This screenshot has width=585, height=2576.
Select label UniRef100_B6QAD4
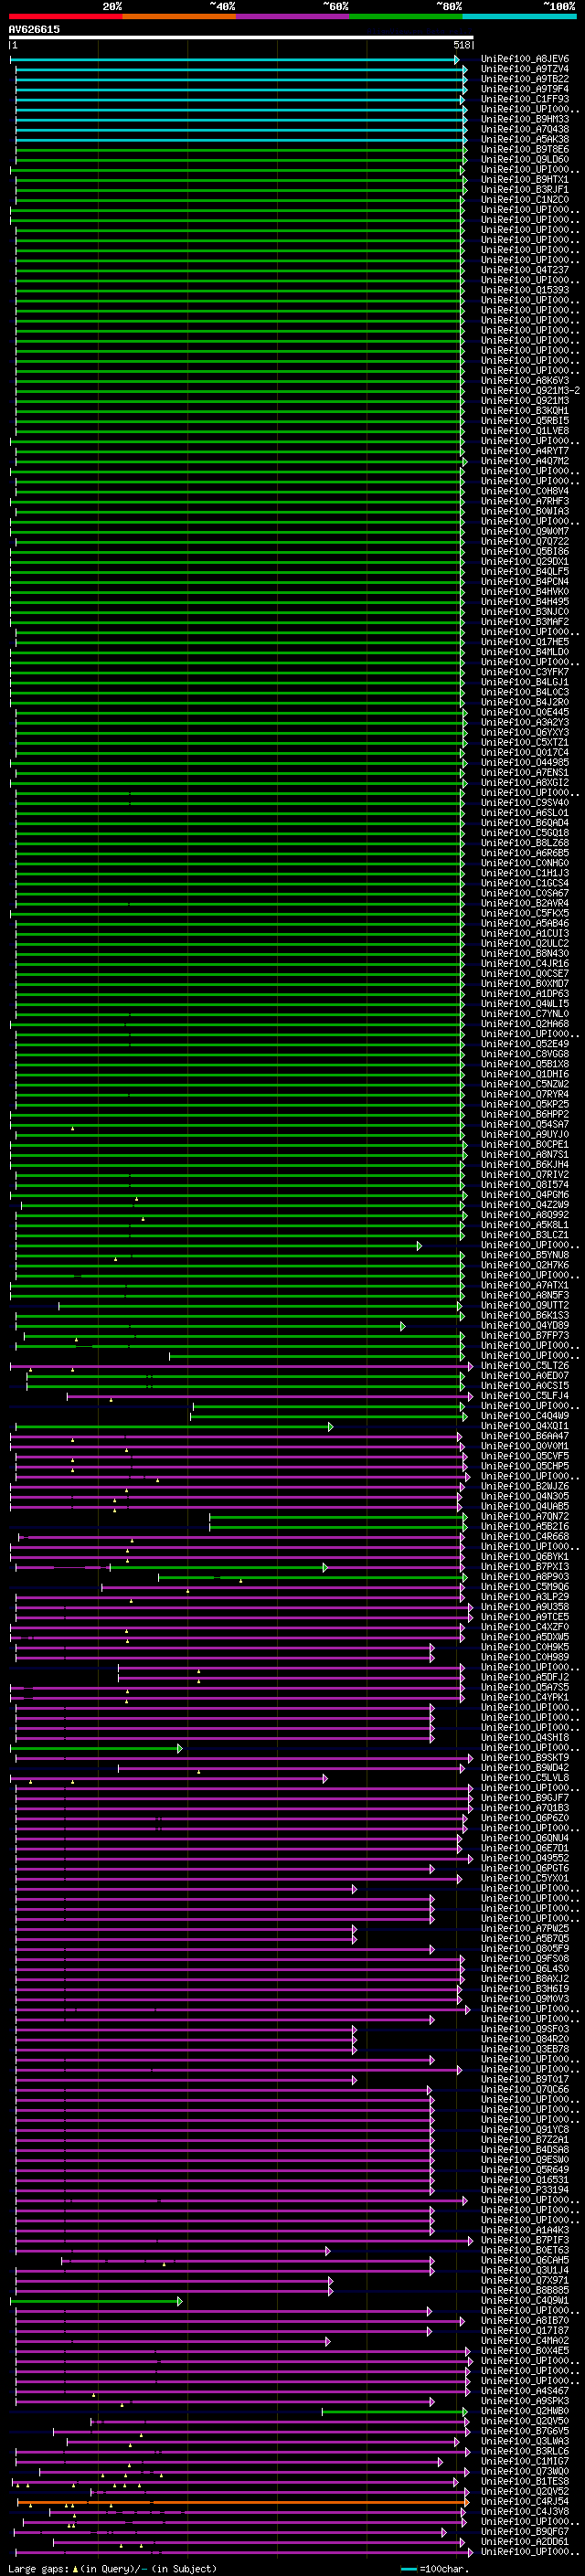coord(525,823)
